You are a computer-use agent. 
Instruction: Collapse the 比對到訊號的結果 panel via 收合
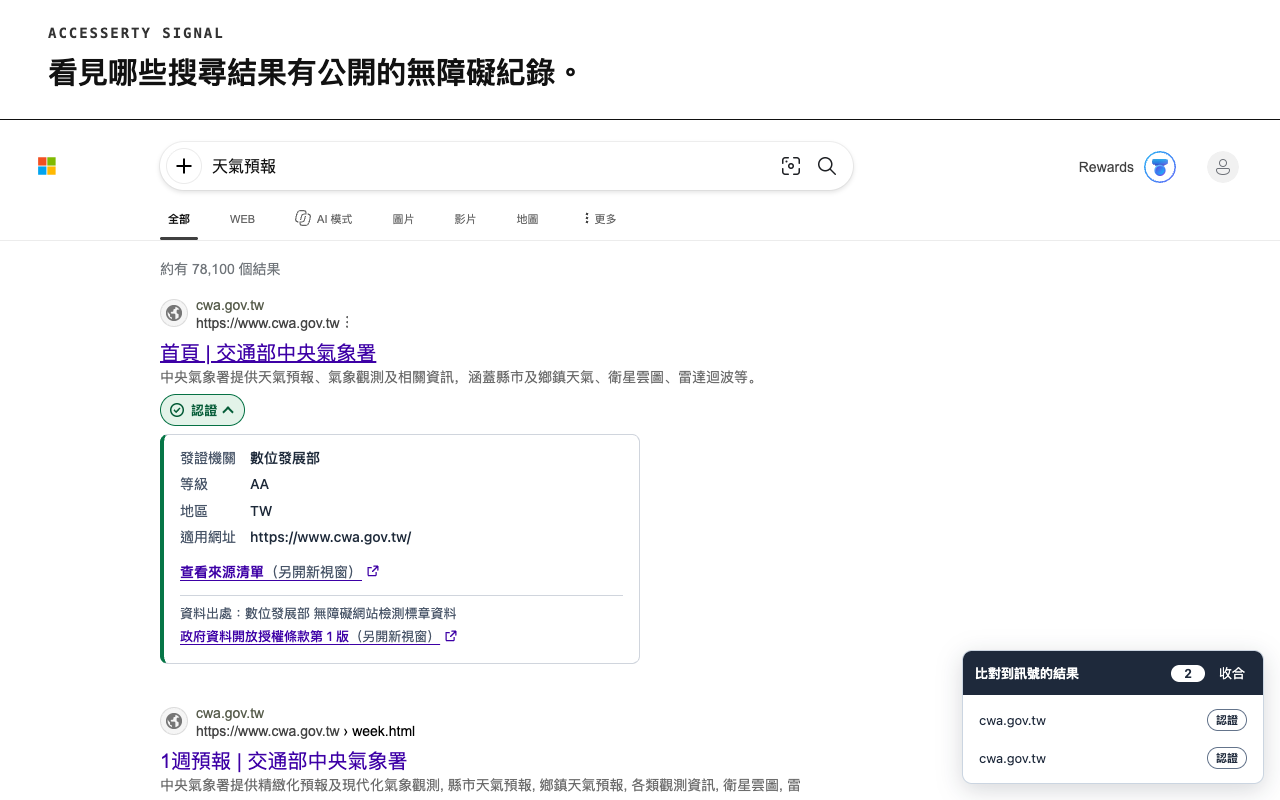click(1232, 674)
